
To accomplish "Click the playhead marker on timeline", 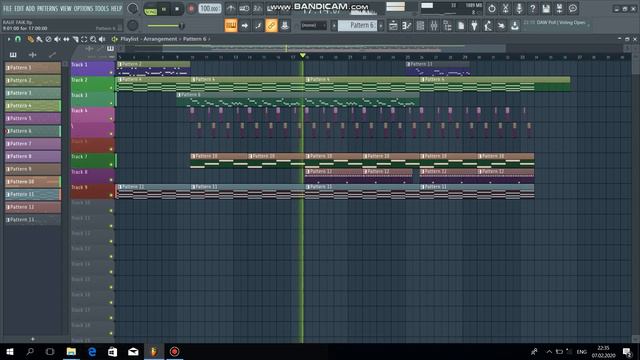I will tap(302, 55).
